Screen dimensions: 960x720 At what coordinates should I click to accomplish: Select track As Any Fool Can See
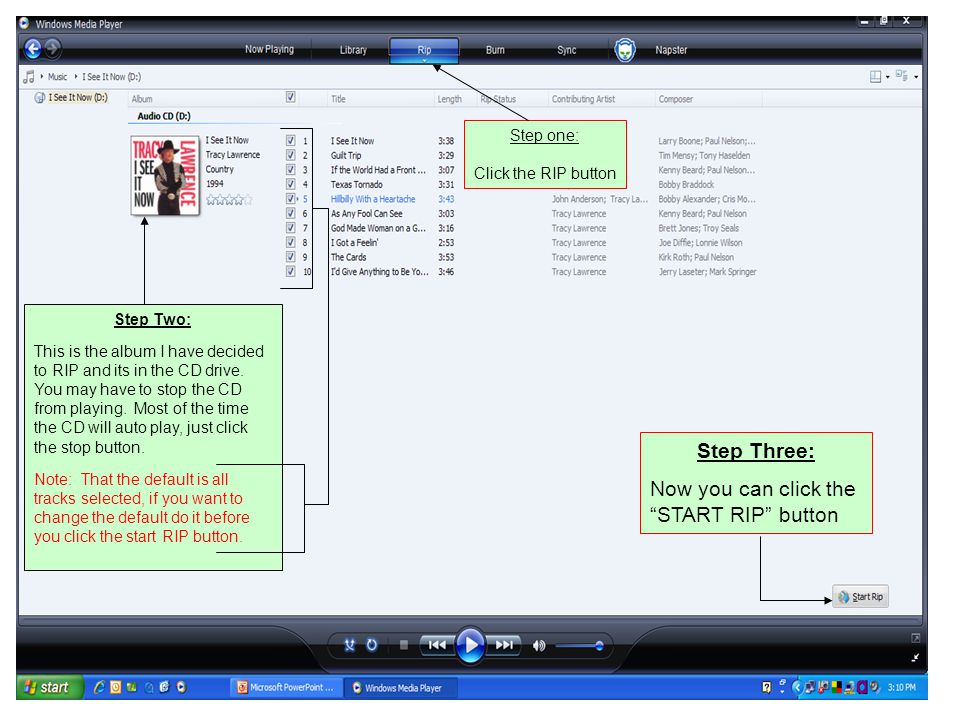click(367, 214)
